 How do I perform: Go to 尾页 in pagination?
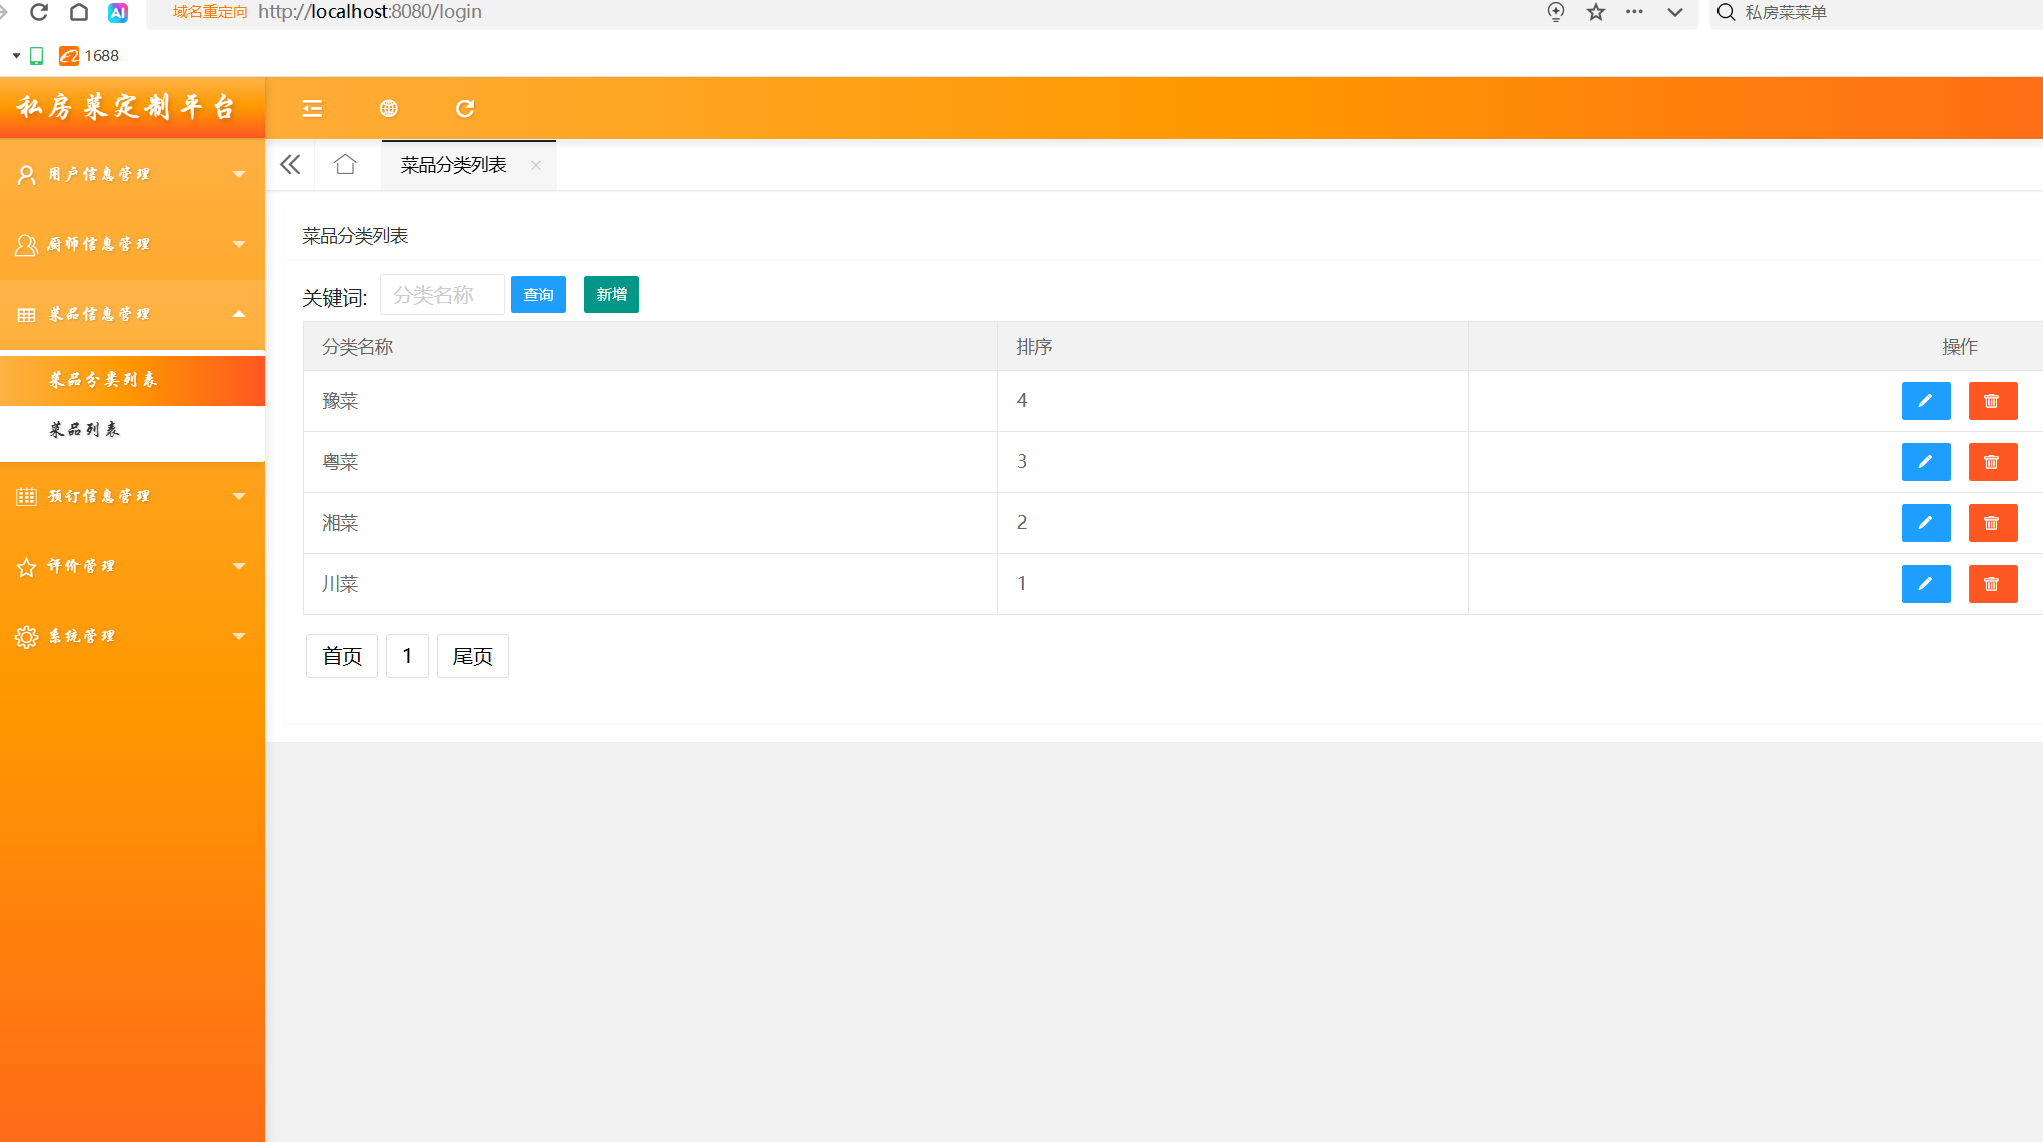tap(472, 656)
